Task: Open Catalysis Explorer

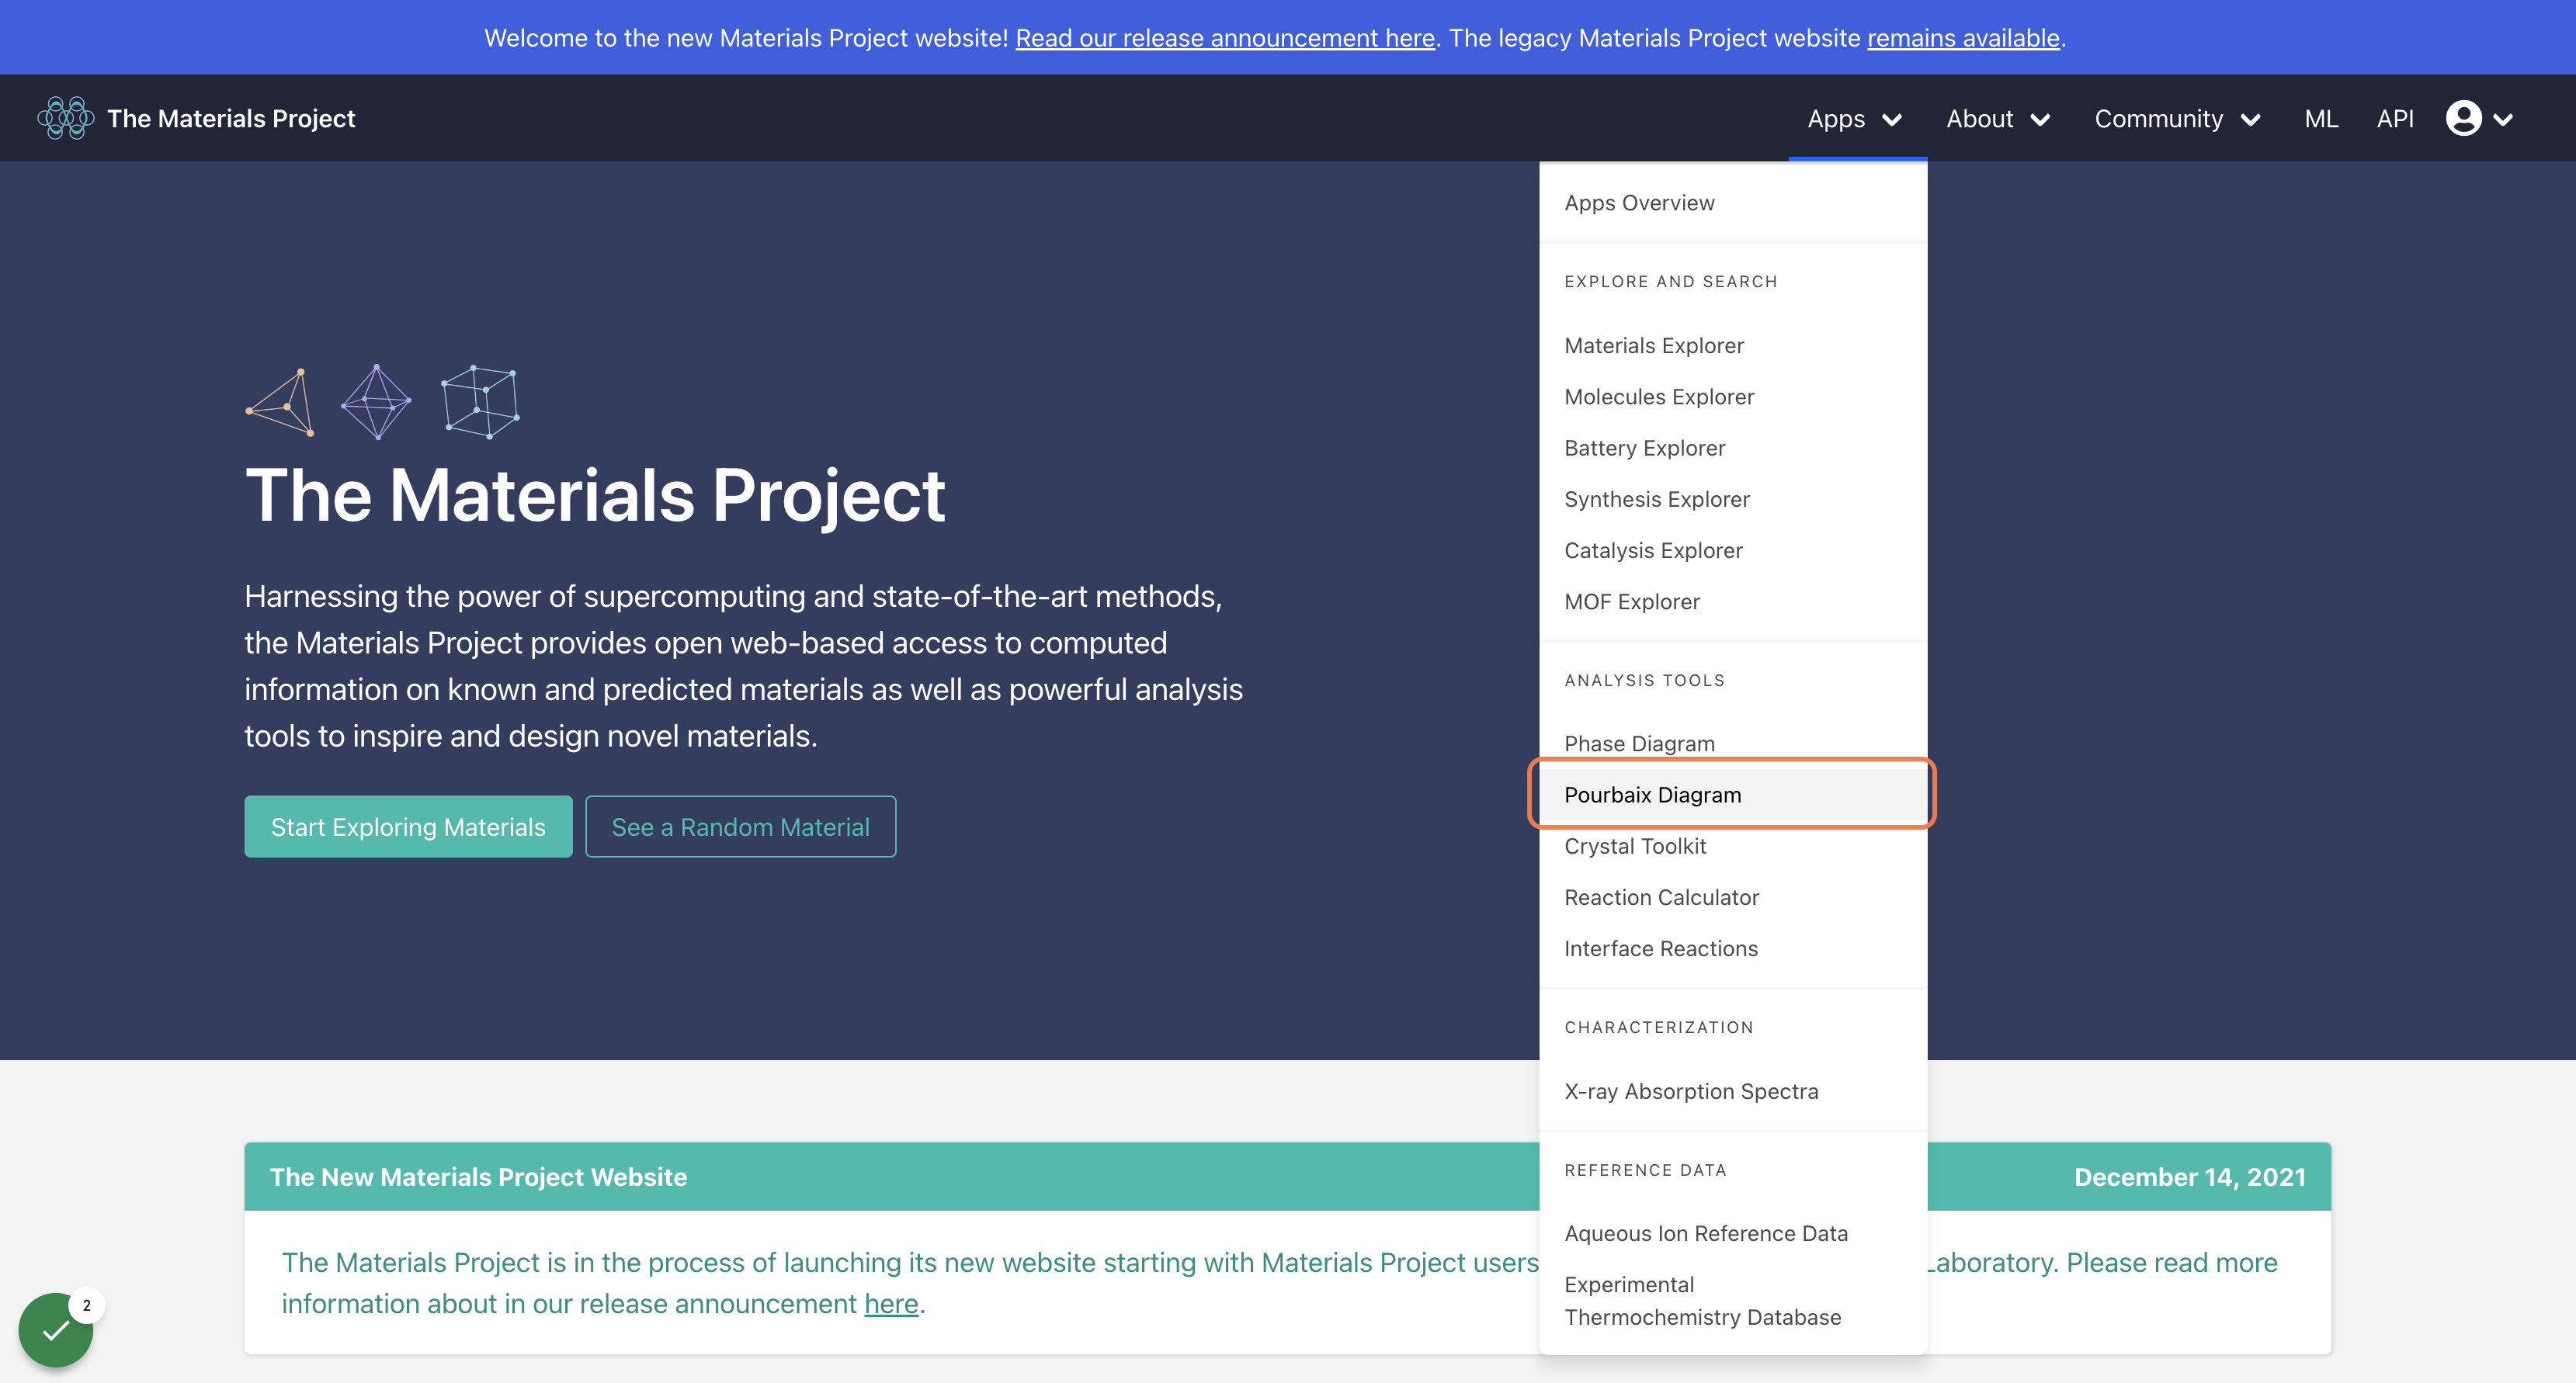Action: click(1733, 550)
